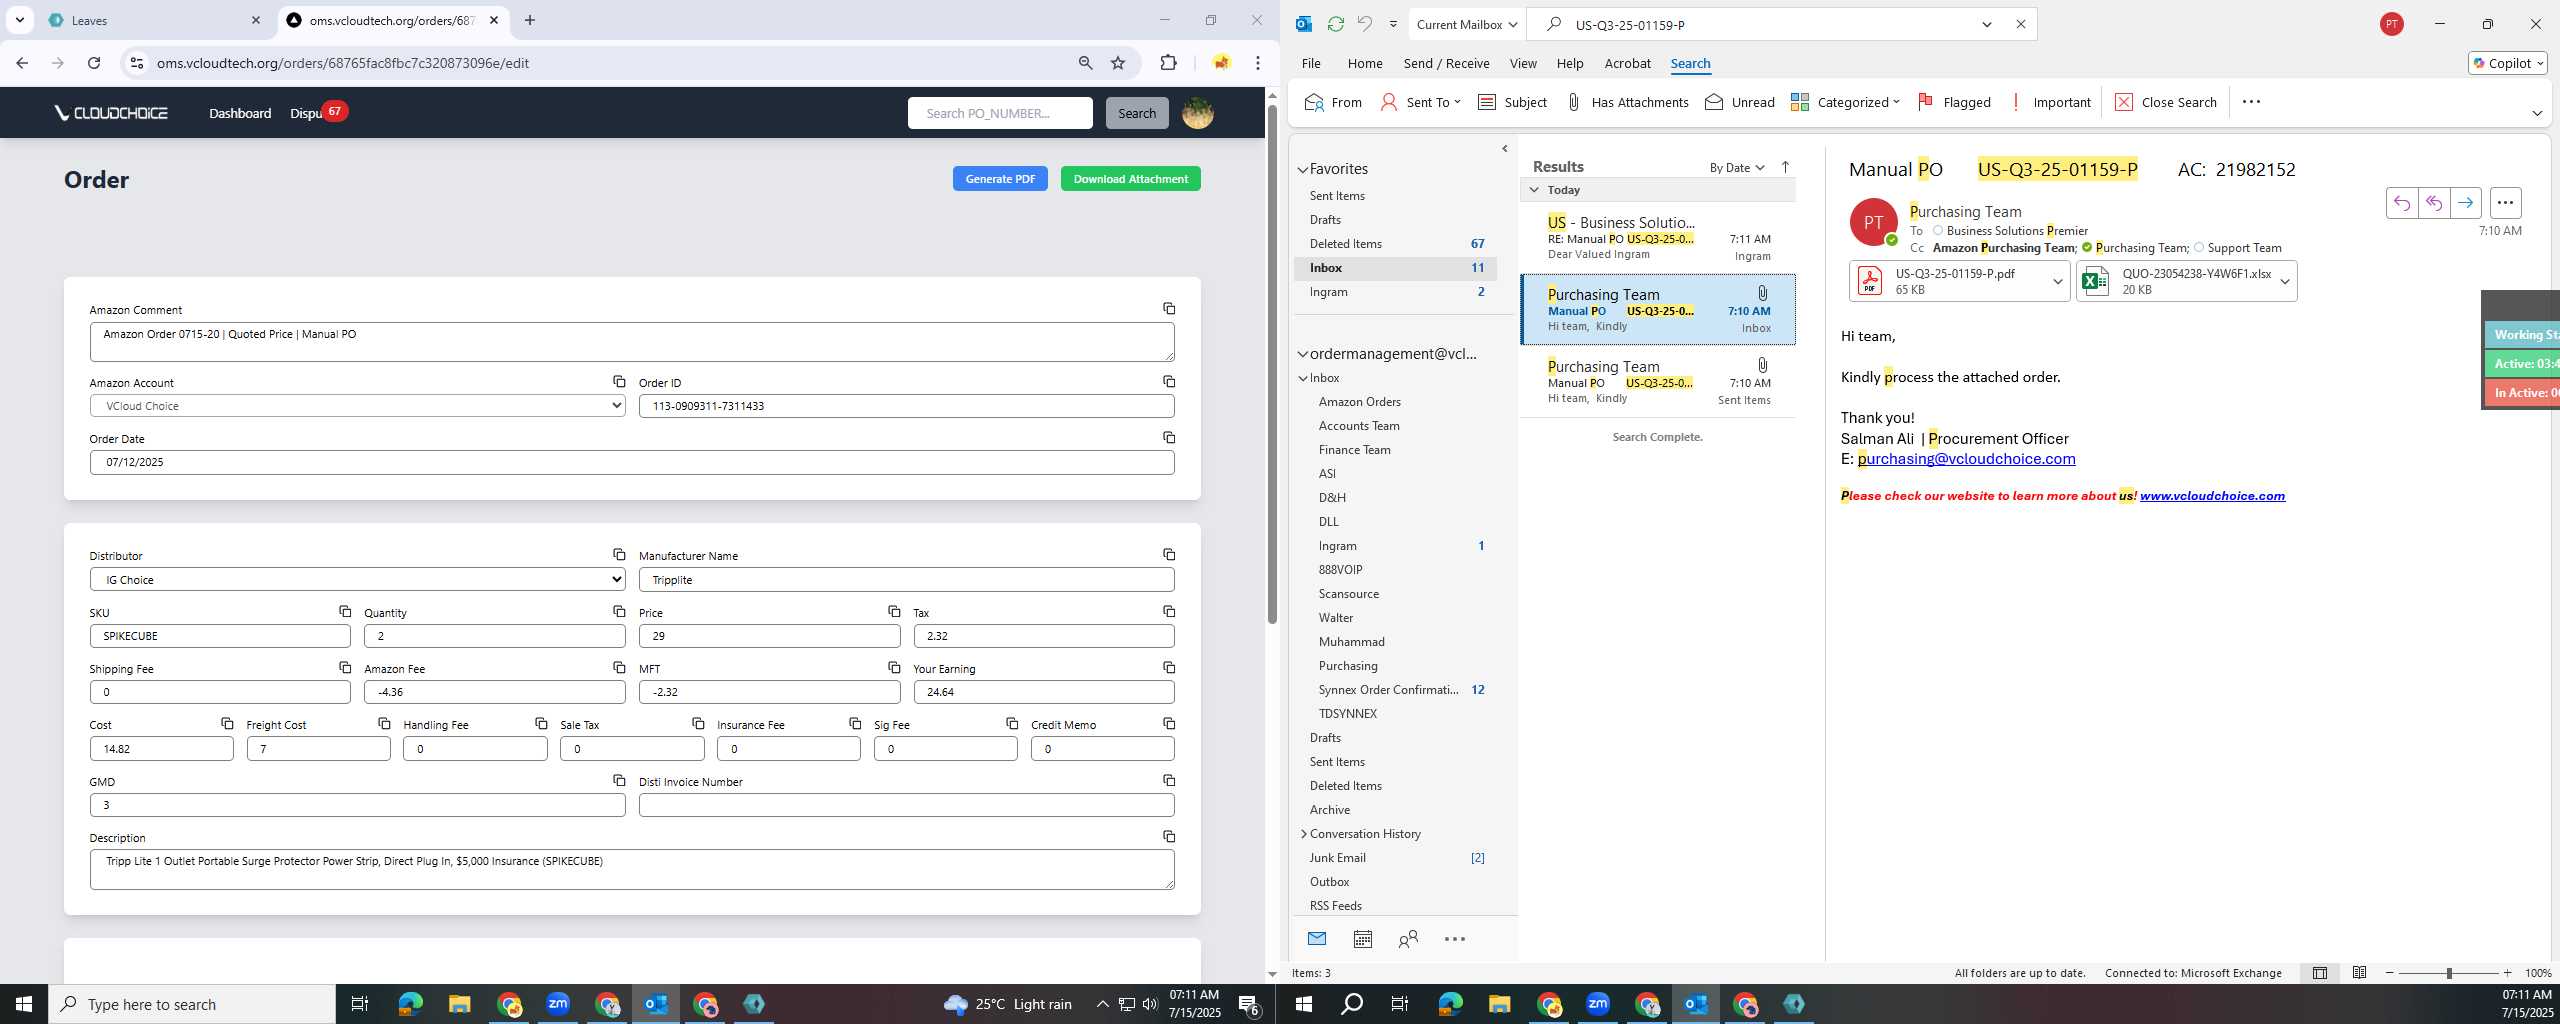This screenshot has height=1024, width=2560.
Task: Bookmark page with Chrome star icon
Action: [1118, 63]
